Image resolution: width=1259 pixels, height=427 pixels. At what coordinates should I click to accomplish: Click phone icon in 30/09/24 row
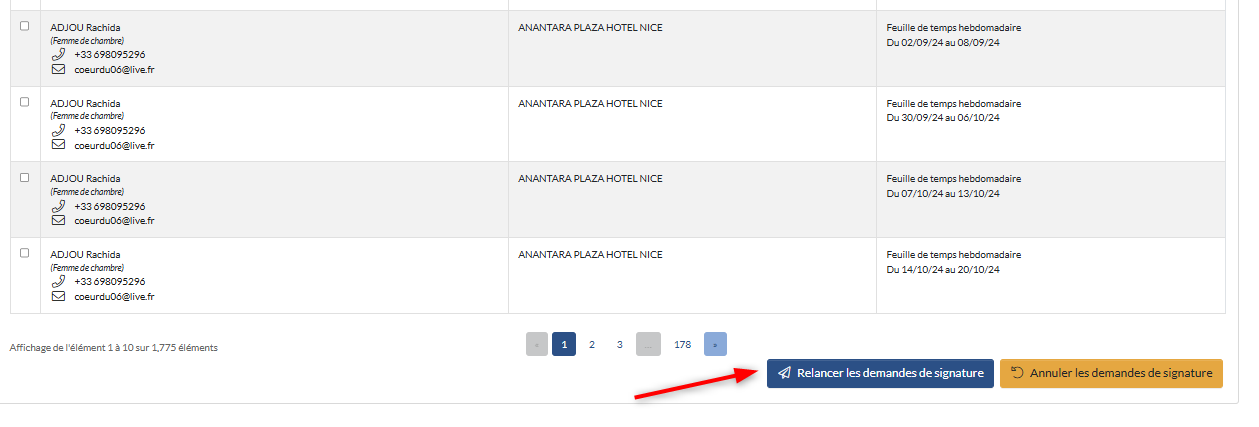58,130
